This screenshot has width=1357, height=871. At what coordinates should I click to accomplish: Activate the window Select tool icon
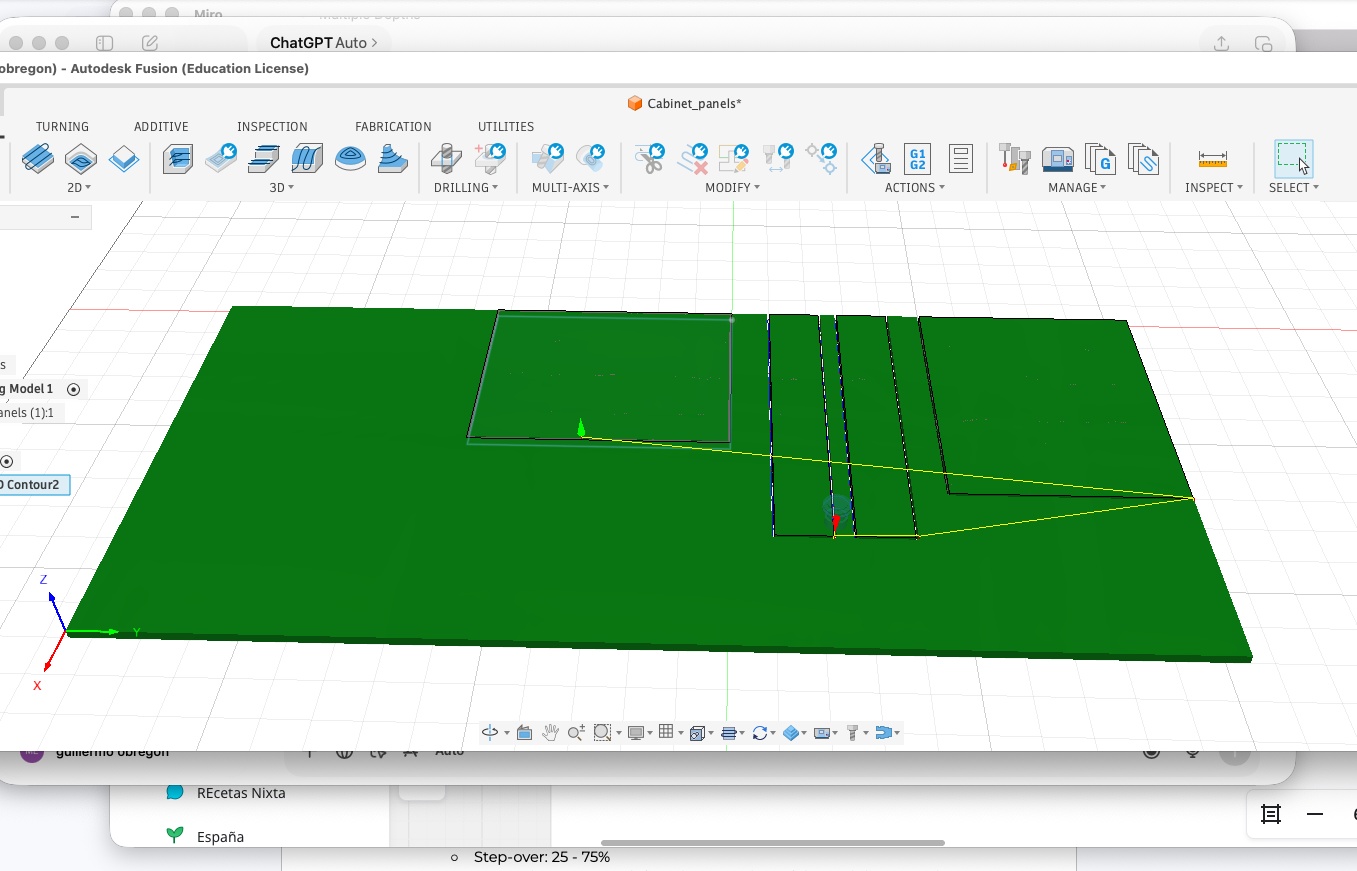(x=1293, y=158)
